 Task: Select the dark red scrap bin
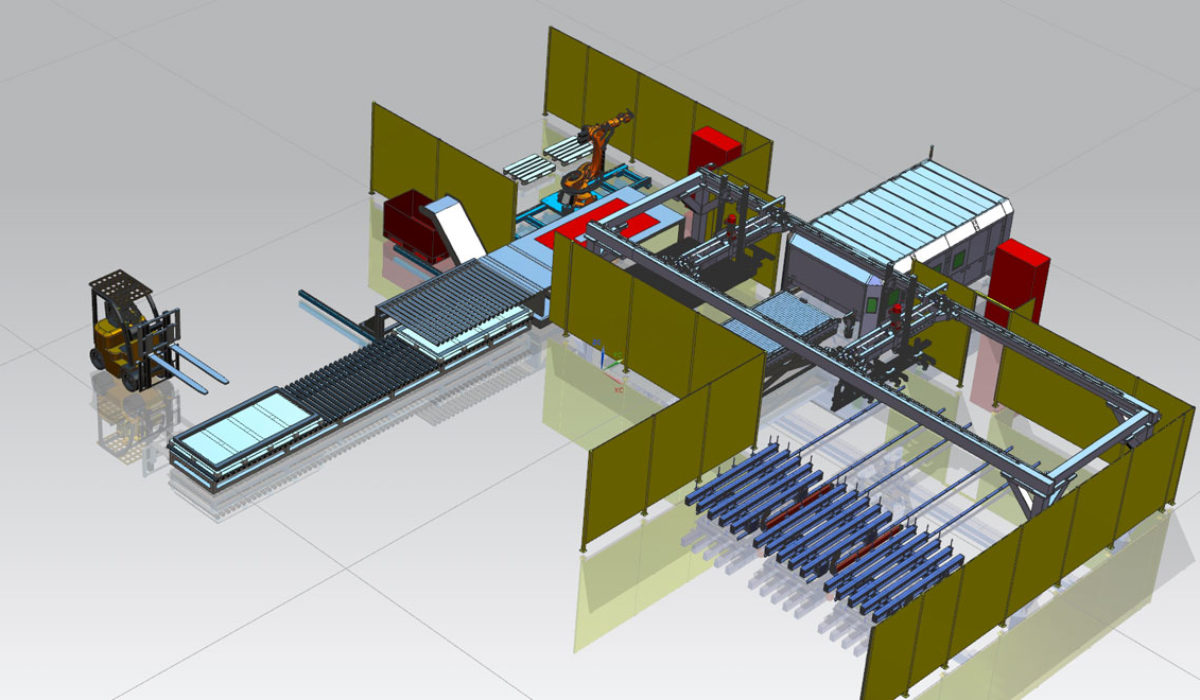(412, 226)
